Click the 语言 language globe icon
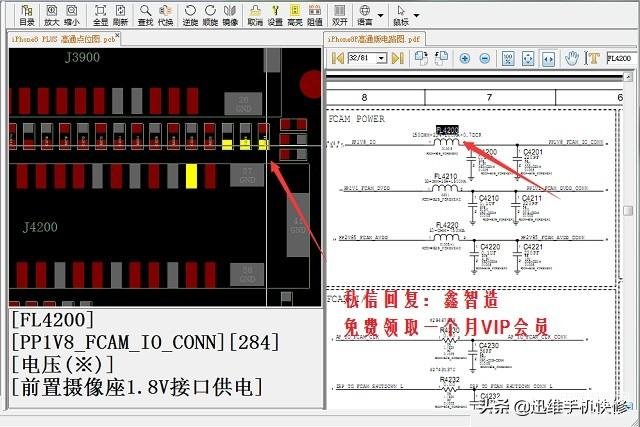This screenshot has width=640, height=427. coord(365,16)
